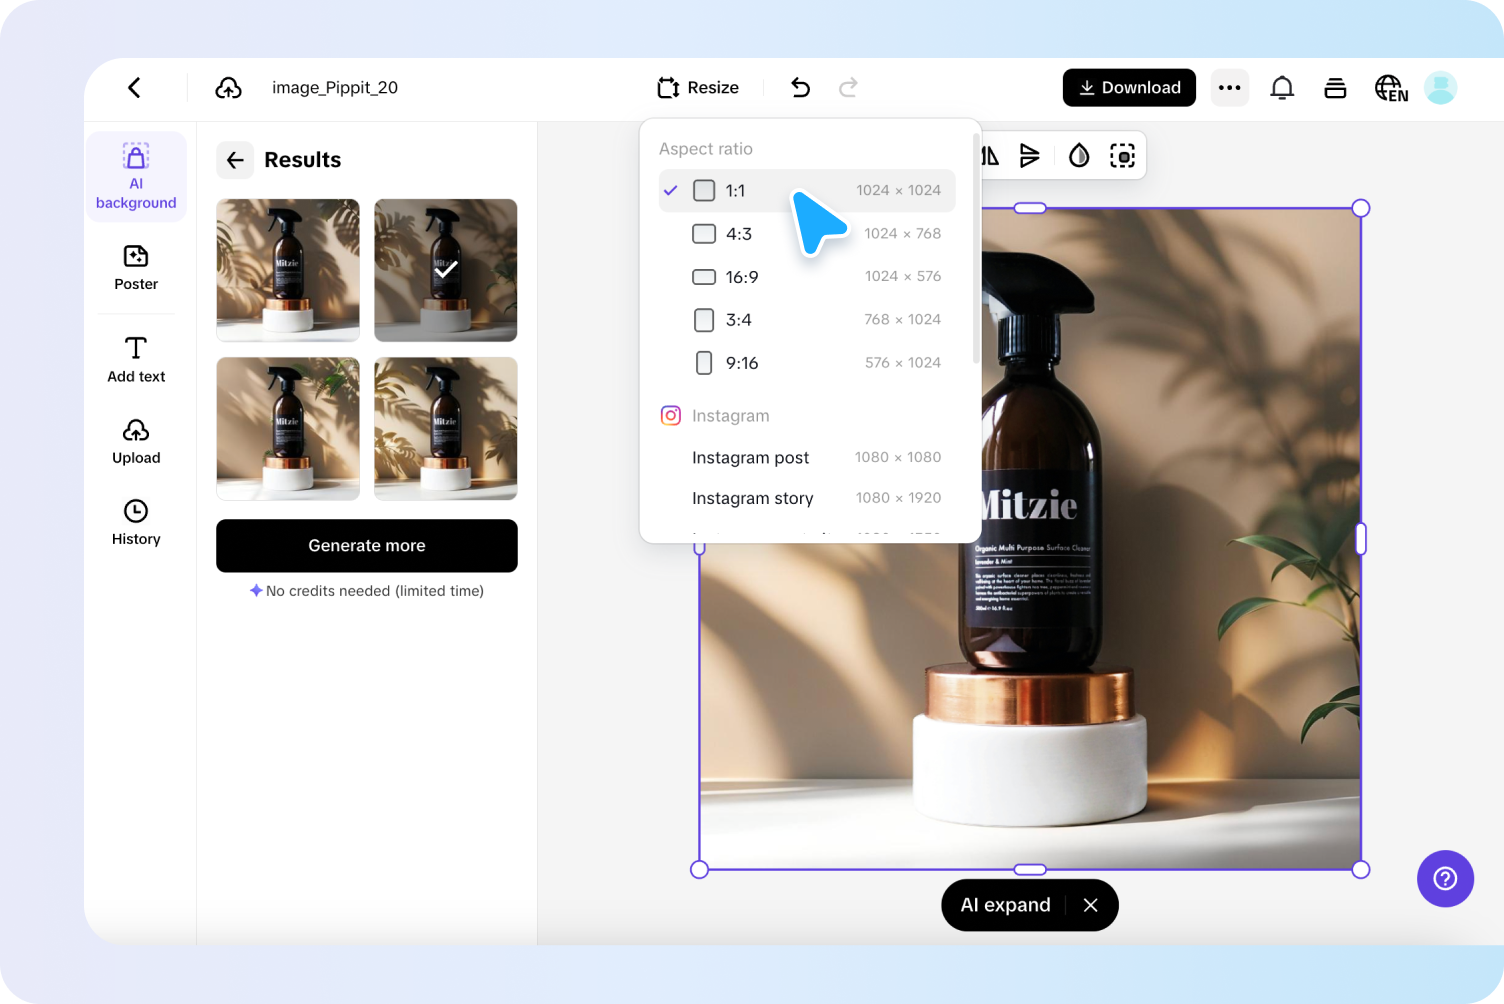View editing History in the sidebar
The height and width of the screenshot is (1004, 1504).
tap(136, 522)
